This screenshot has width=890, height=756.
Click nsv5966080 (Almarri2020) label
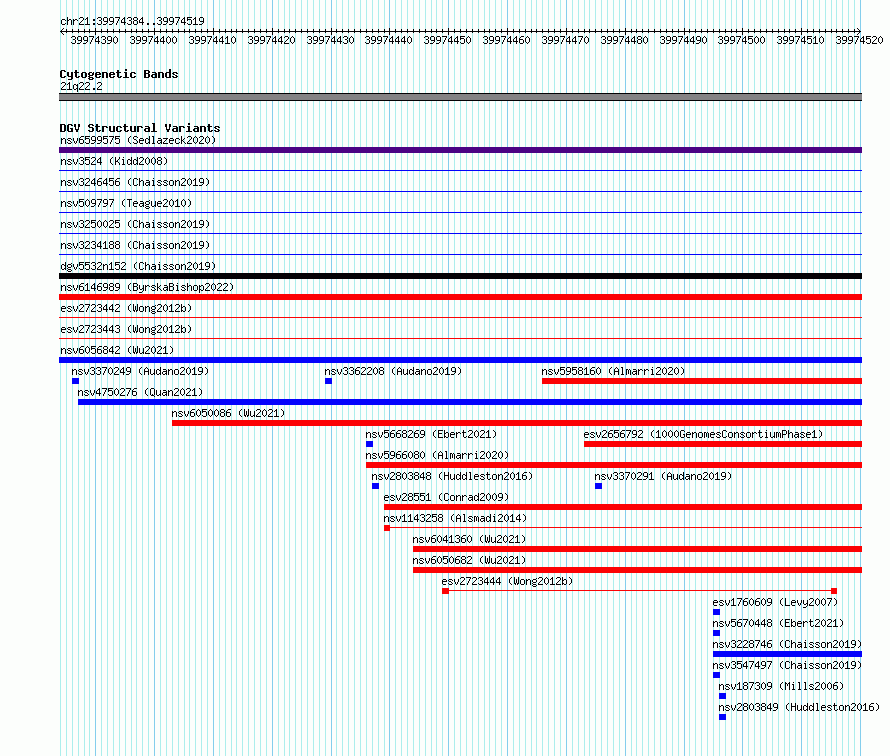[x=437, y=455]
